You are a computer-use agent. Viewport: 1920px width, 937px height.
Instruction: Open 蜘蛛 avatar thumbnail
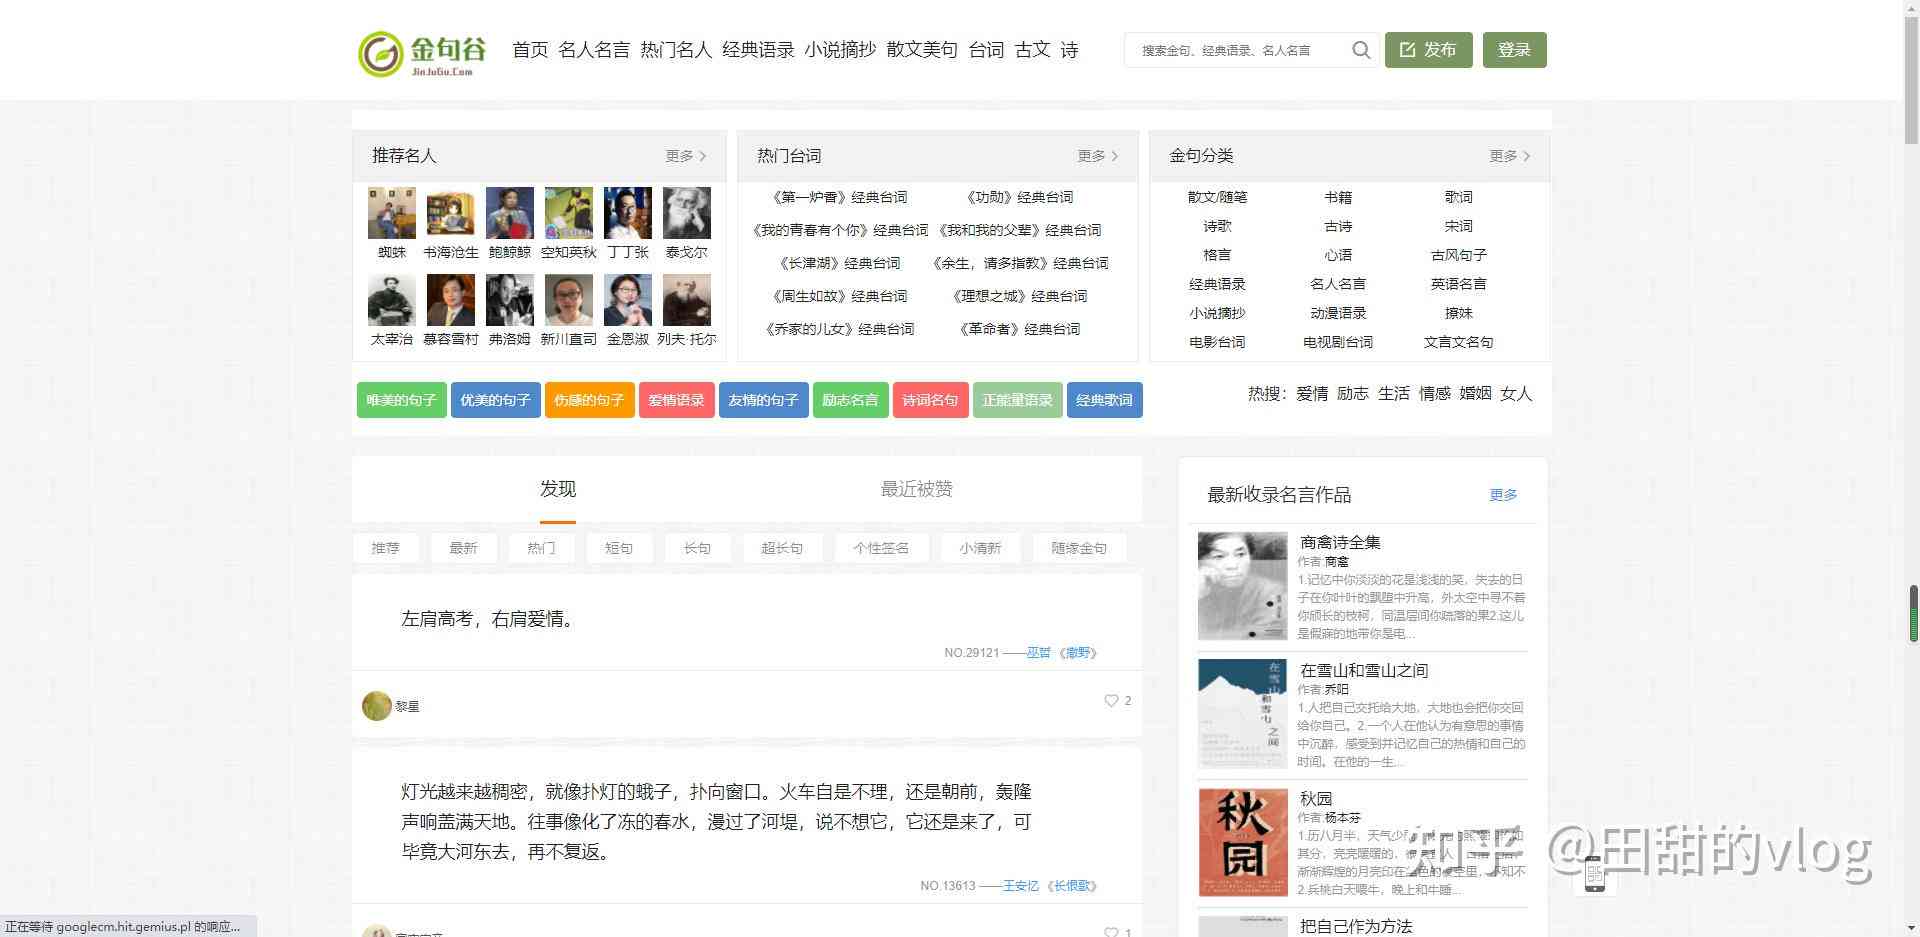pyautogui.click(x=392, y=213)
